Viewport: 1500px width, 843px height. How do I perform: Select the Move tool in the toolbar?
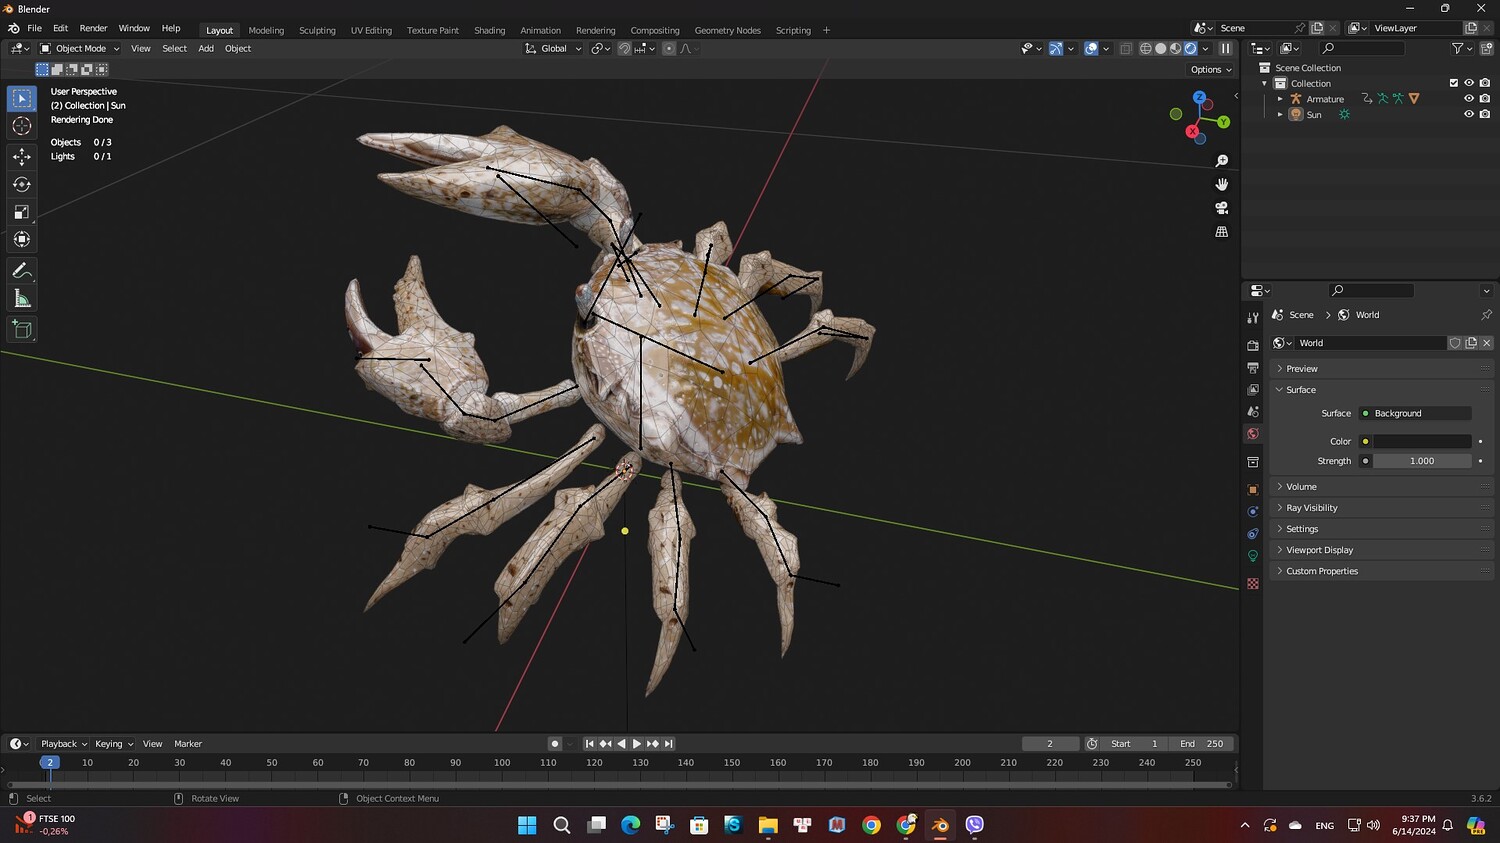coord(21,156)
